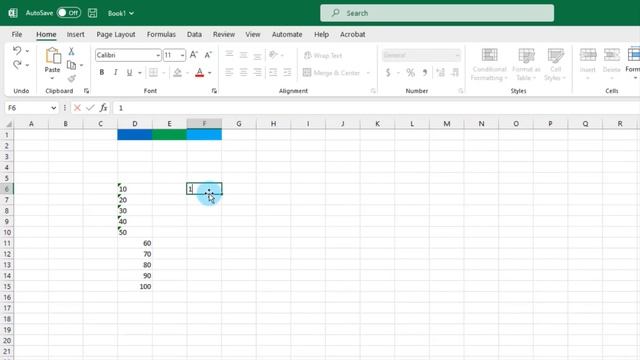The height and width of the screenshot is (360, 640).
Task: Apply Underline formatting
Action: pyautogui.click(x=129, y=73)
